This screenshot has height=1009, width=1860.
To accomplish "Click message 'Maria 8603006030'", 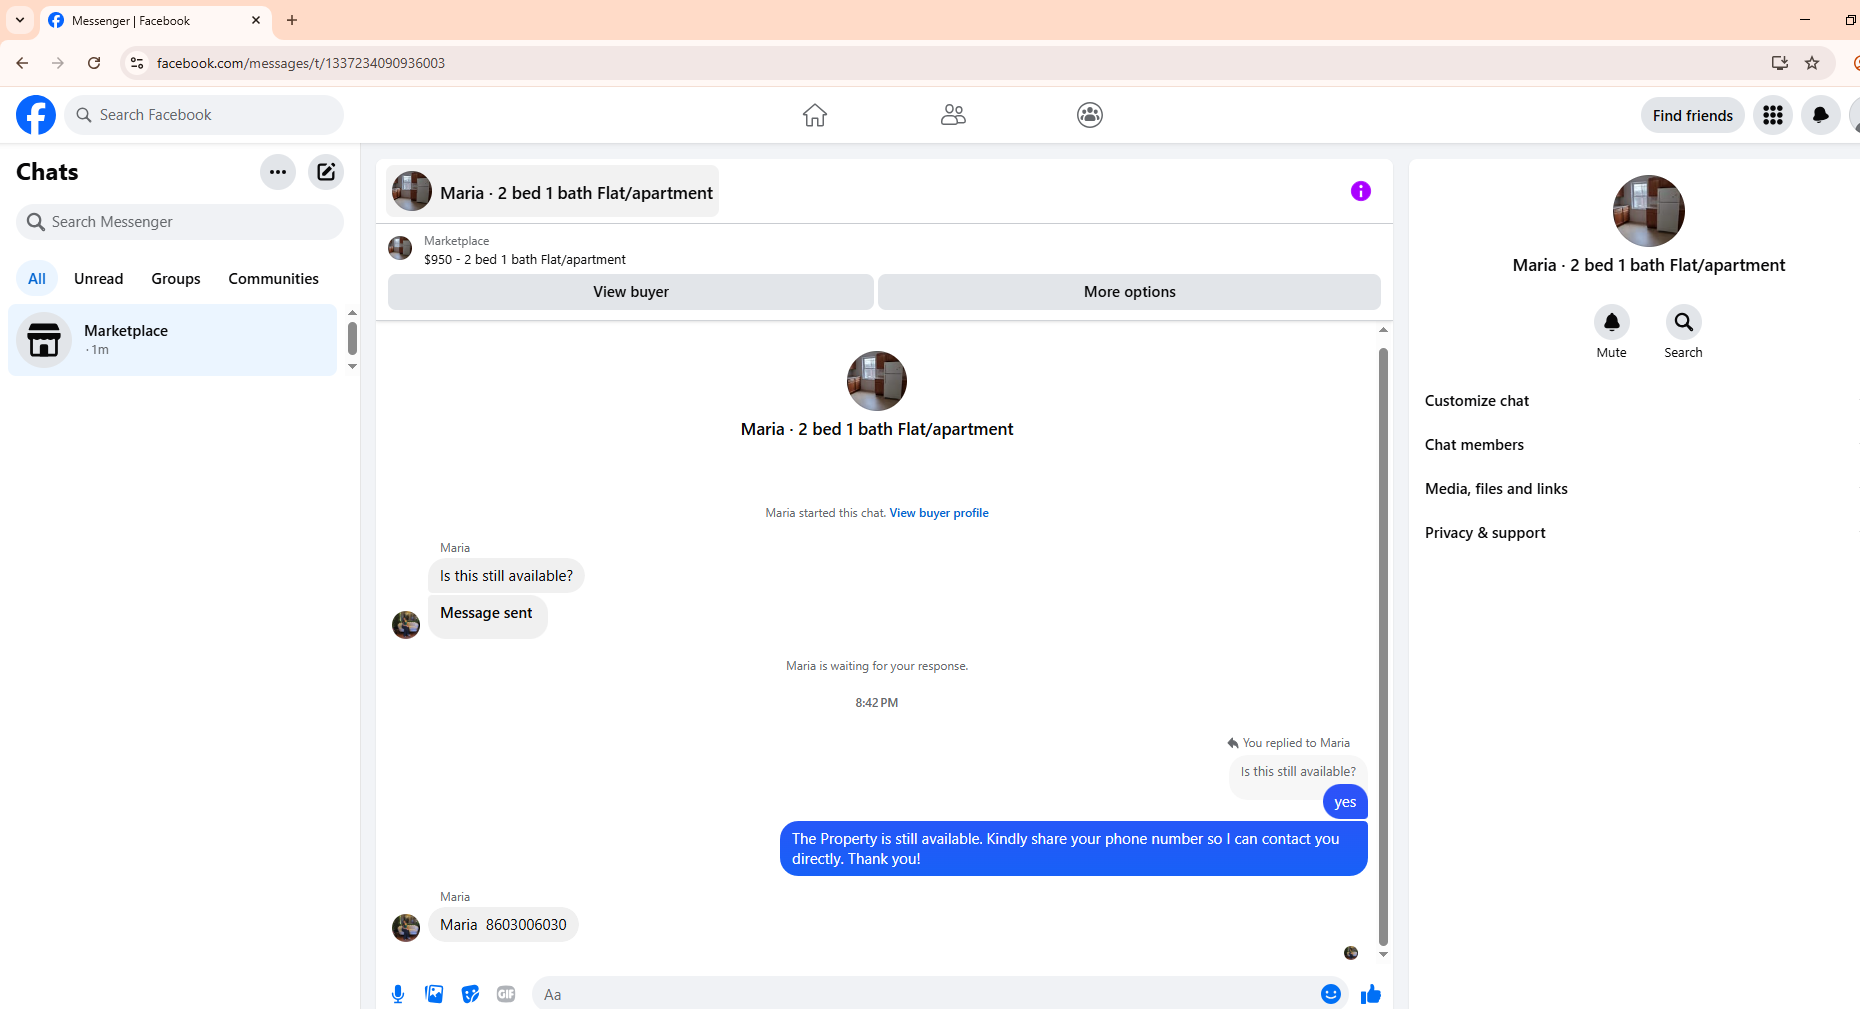I will pos(503,925).
